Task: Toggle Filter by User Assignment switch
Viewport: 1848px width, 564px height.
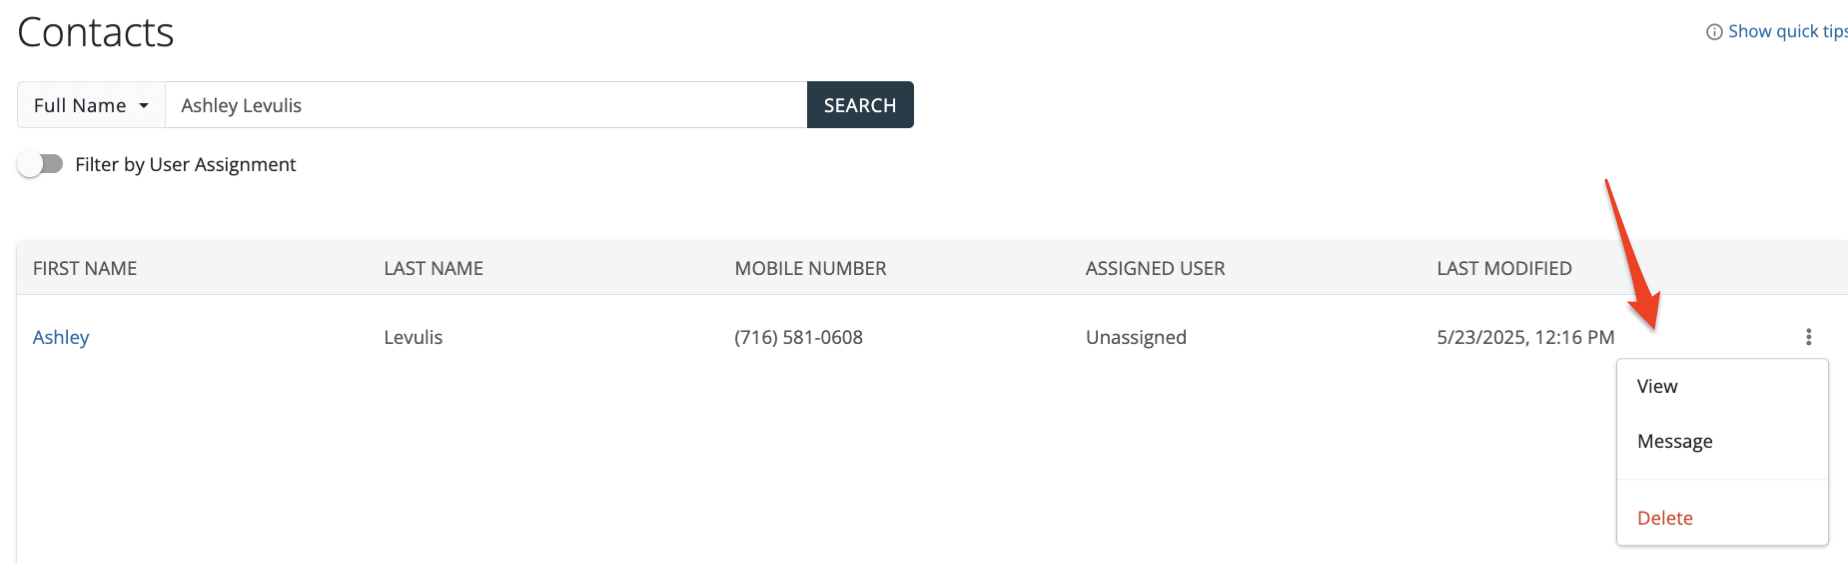Action: (x=40, y=164)
